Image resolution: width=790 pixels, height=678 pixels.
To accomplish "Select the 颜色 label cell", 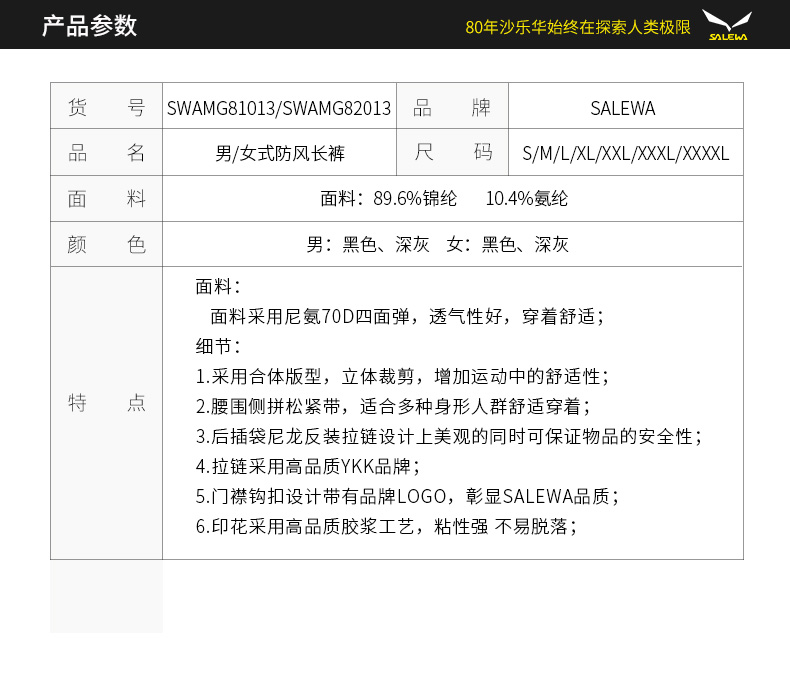I will (x=106, y=244).
